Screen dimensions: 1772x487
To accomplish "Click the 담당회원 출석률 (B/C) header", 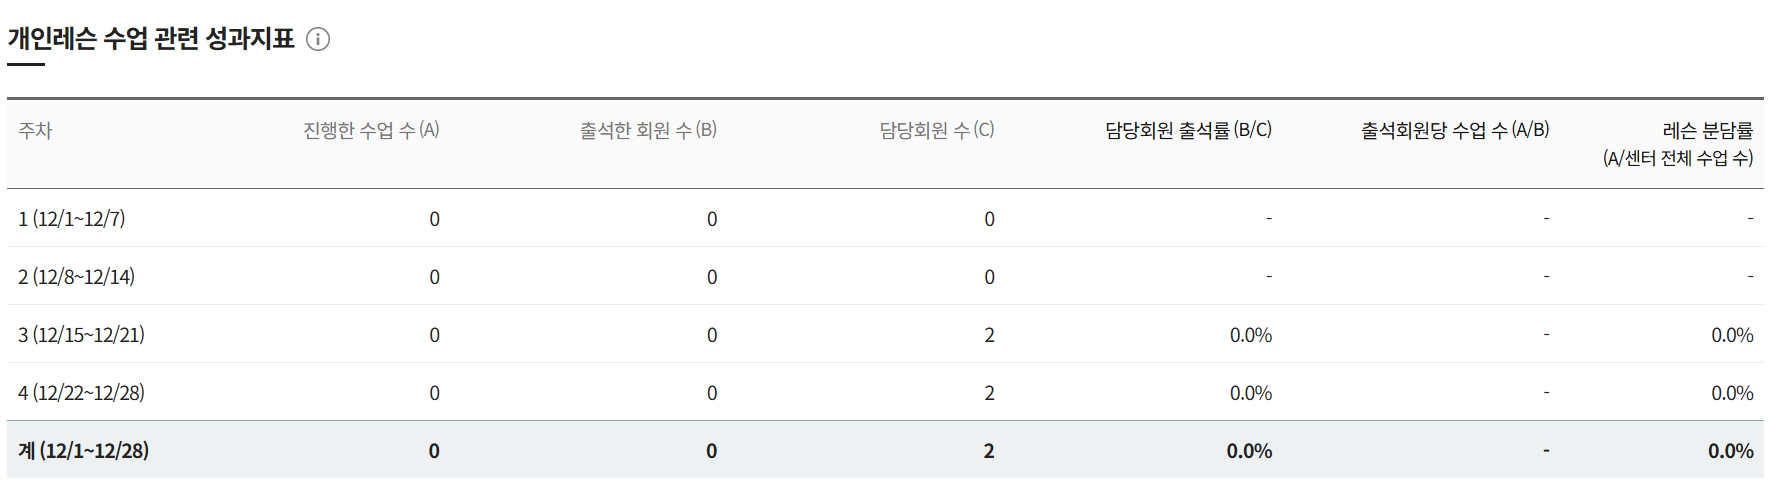I will (x=1189, y=130).
